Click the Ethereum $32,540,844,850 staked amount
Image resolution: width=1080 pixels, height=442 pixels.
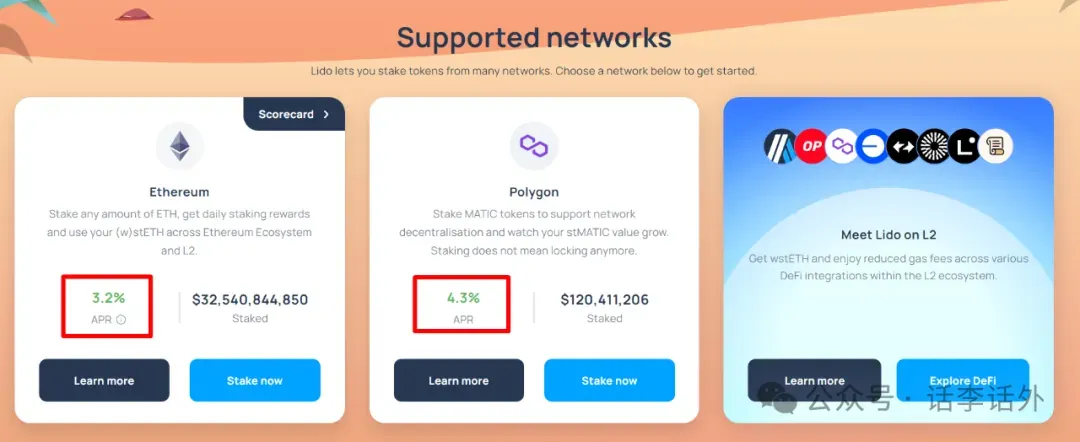(250, 299)
